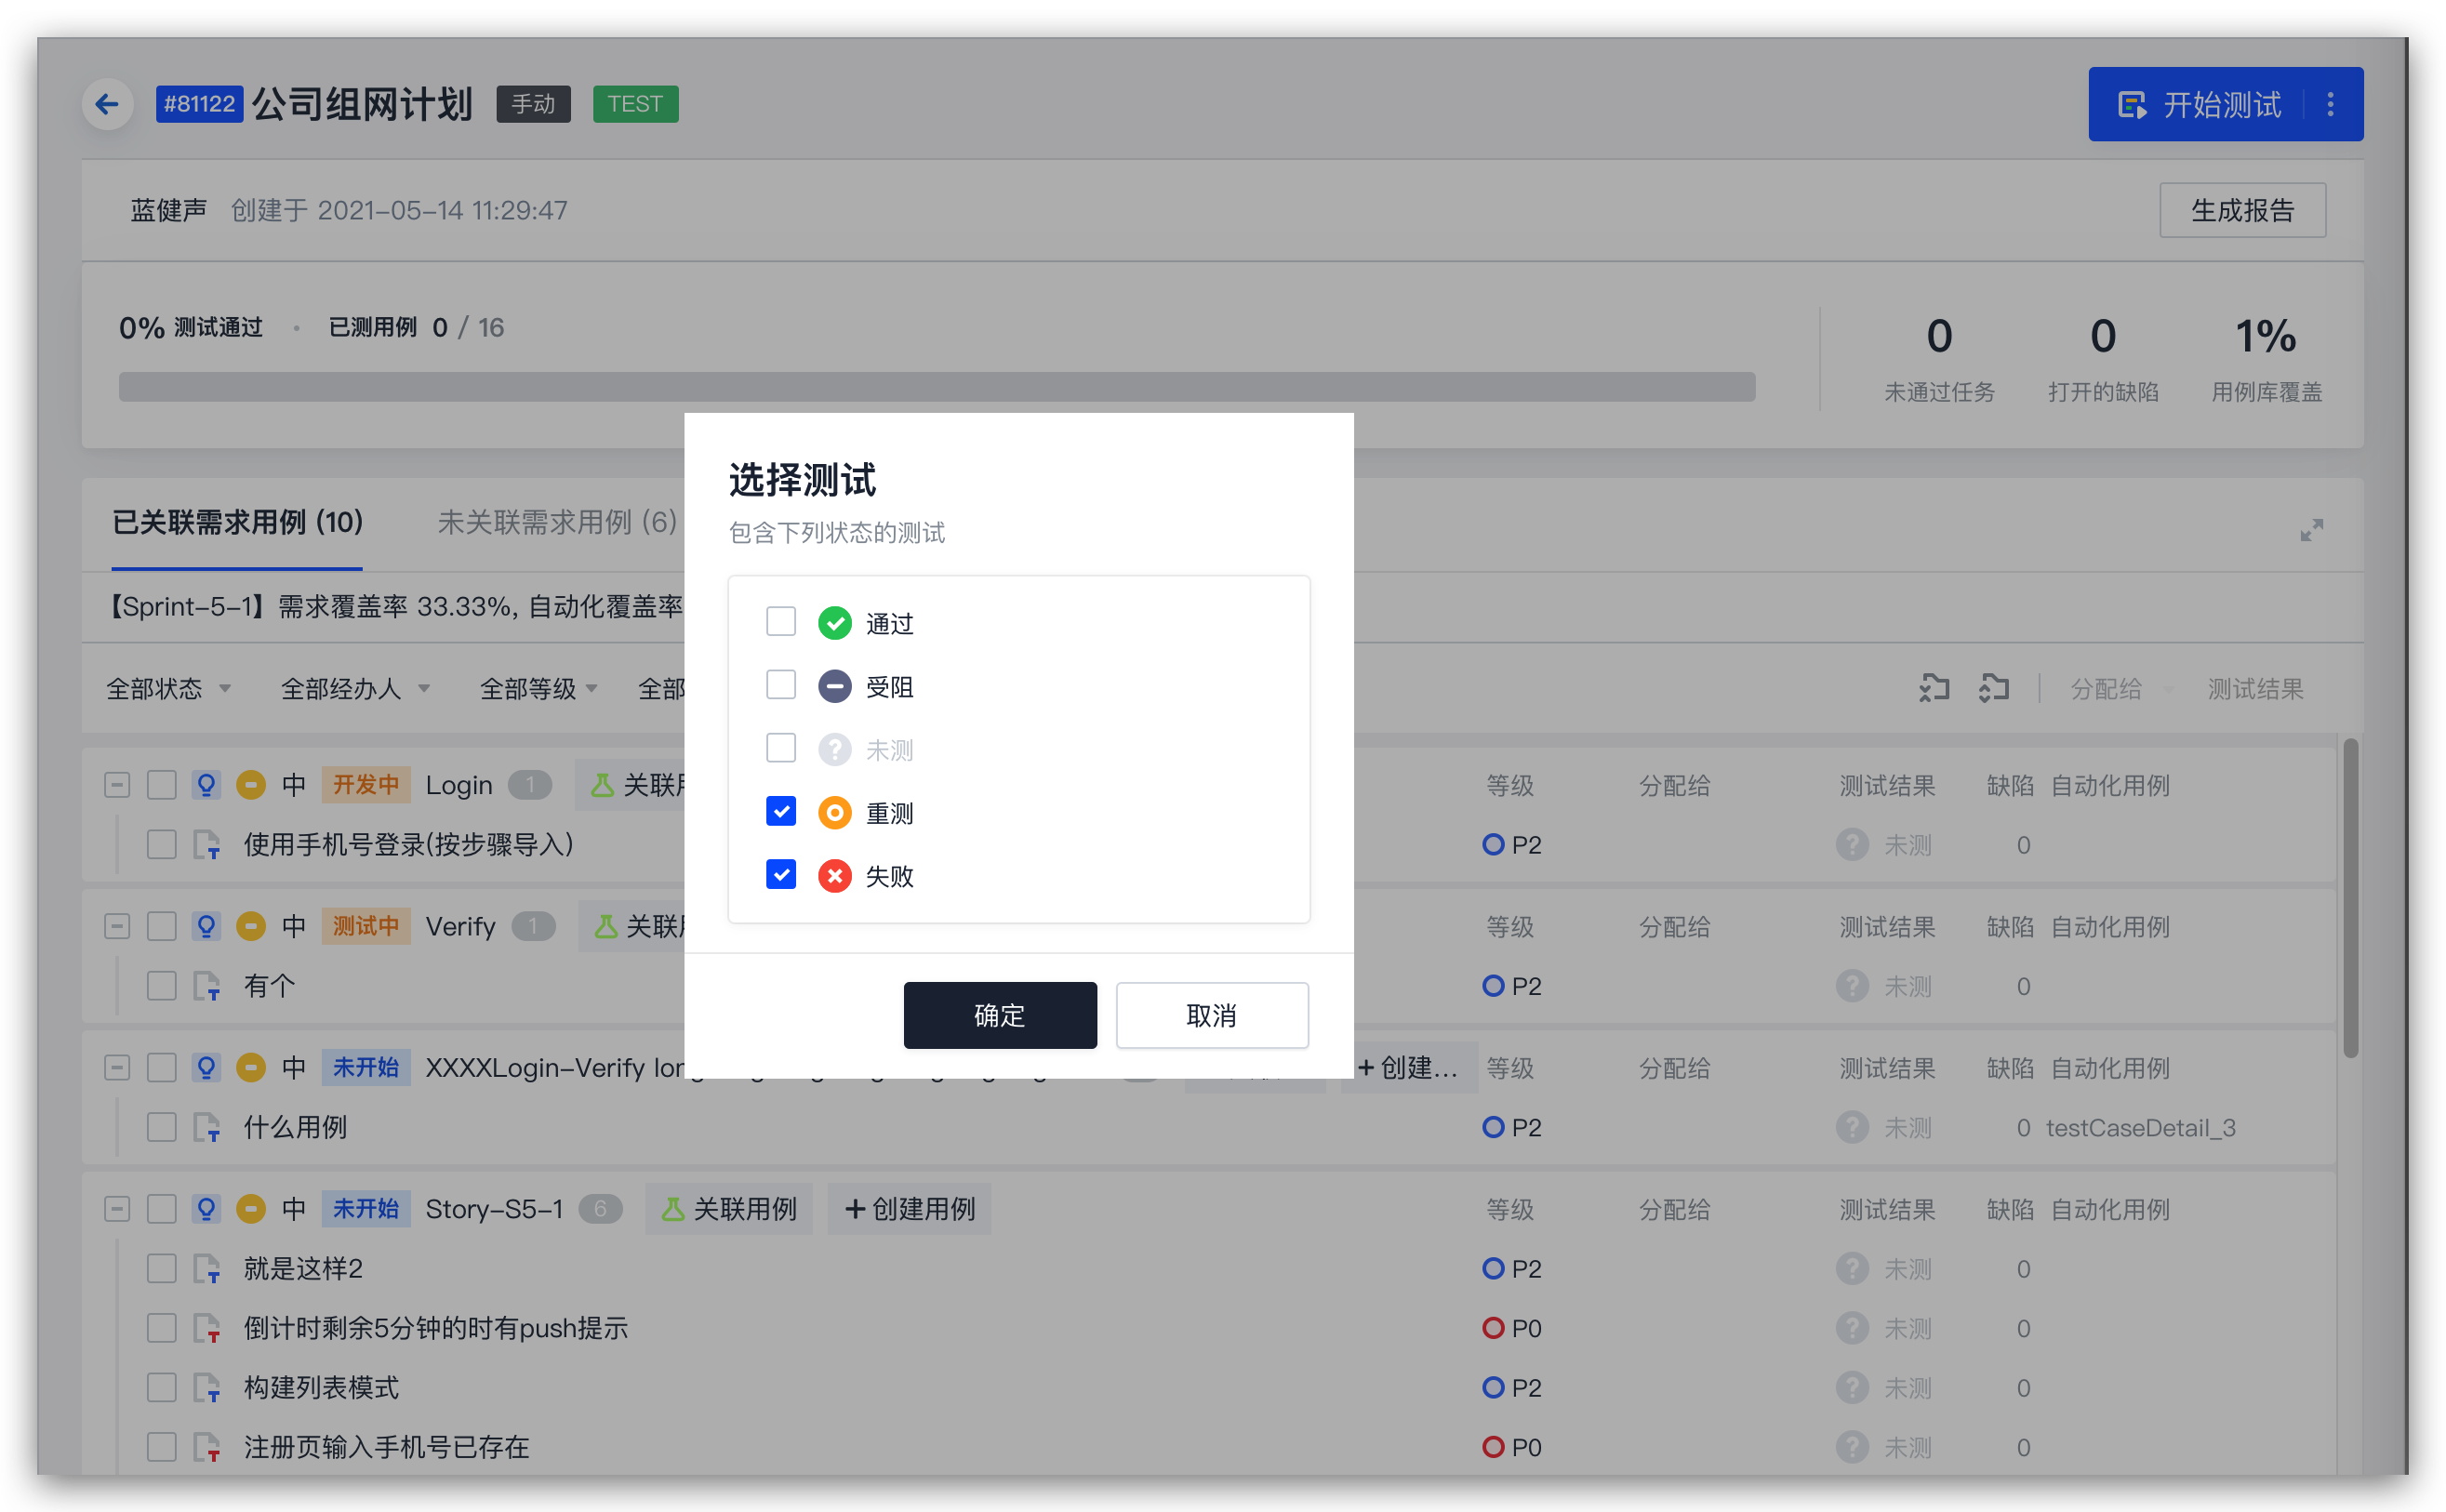This screenshot has width=2446, height=1512.
Task: Click the 手动 label
Action: (533, 104)
